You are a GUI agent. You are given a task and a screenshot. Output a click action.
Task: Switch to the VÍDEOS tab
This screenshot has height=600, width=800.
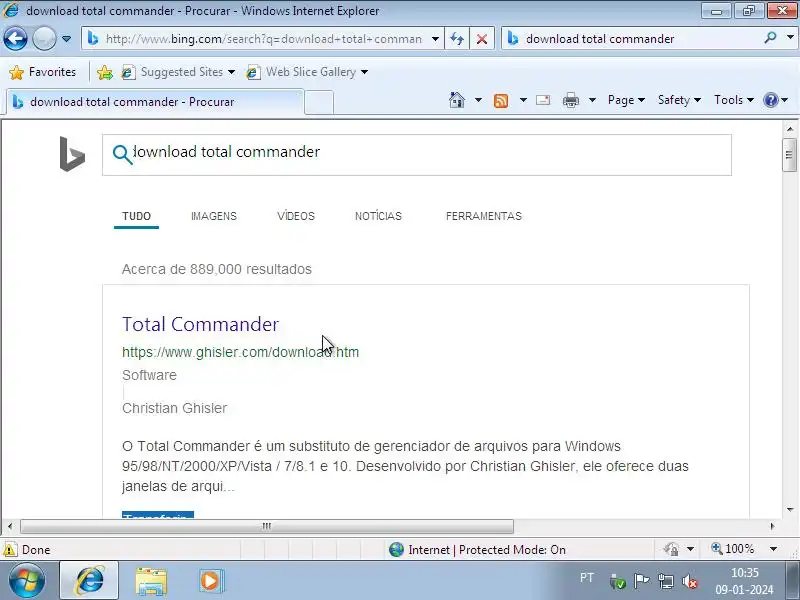[296, 216]
